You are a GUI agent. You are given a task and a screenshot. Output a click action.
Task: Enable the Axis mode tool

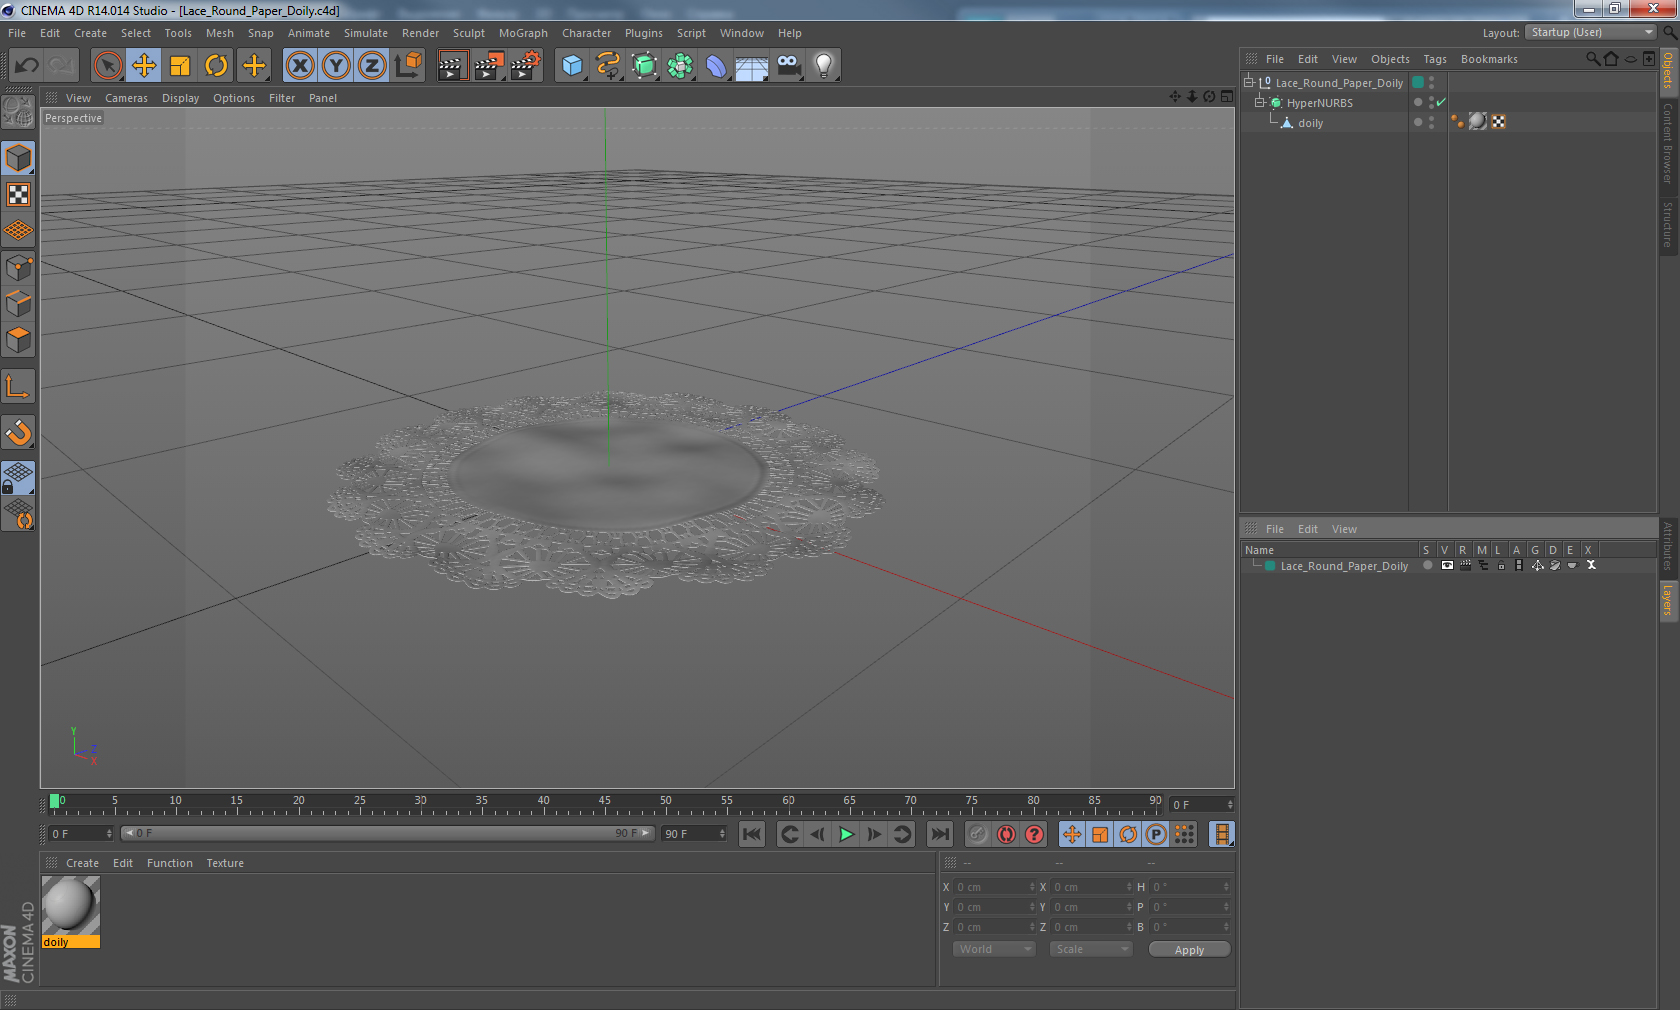[19, 386]
